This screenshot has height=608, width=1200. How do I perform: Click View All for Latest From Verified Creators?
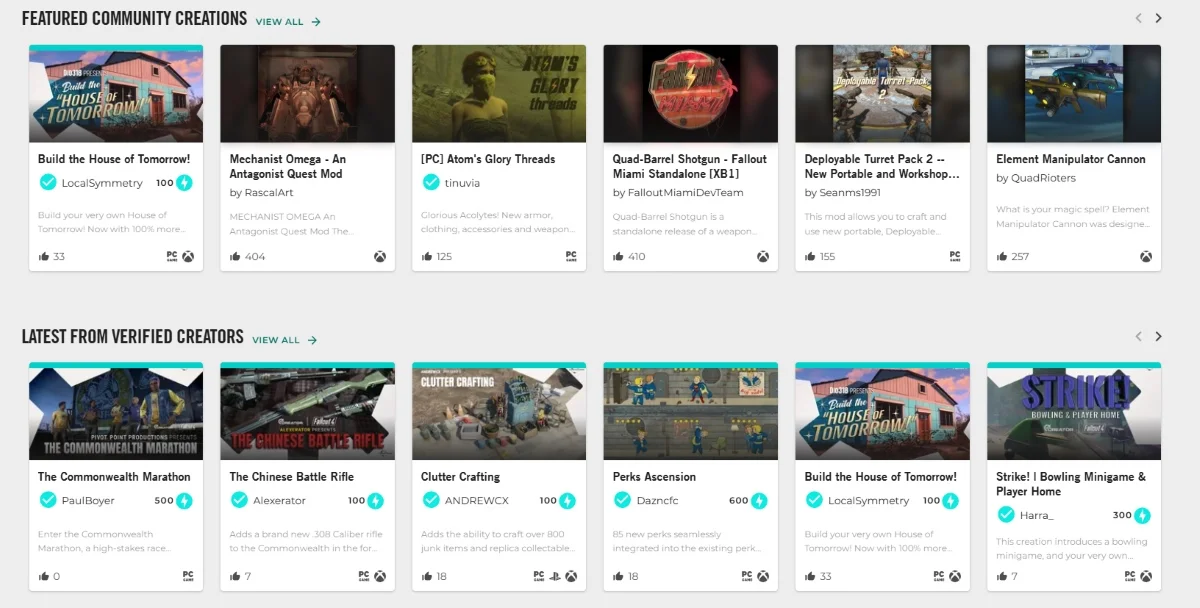[x=285, y=340]
